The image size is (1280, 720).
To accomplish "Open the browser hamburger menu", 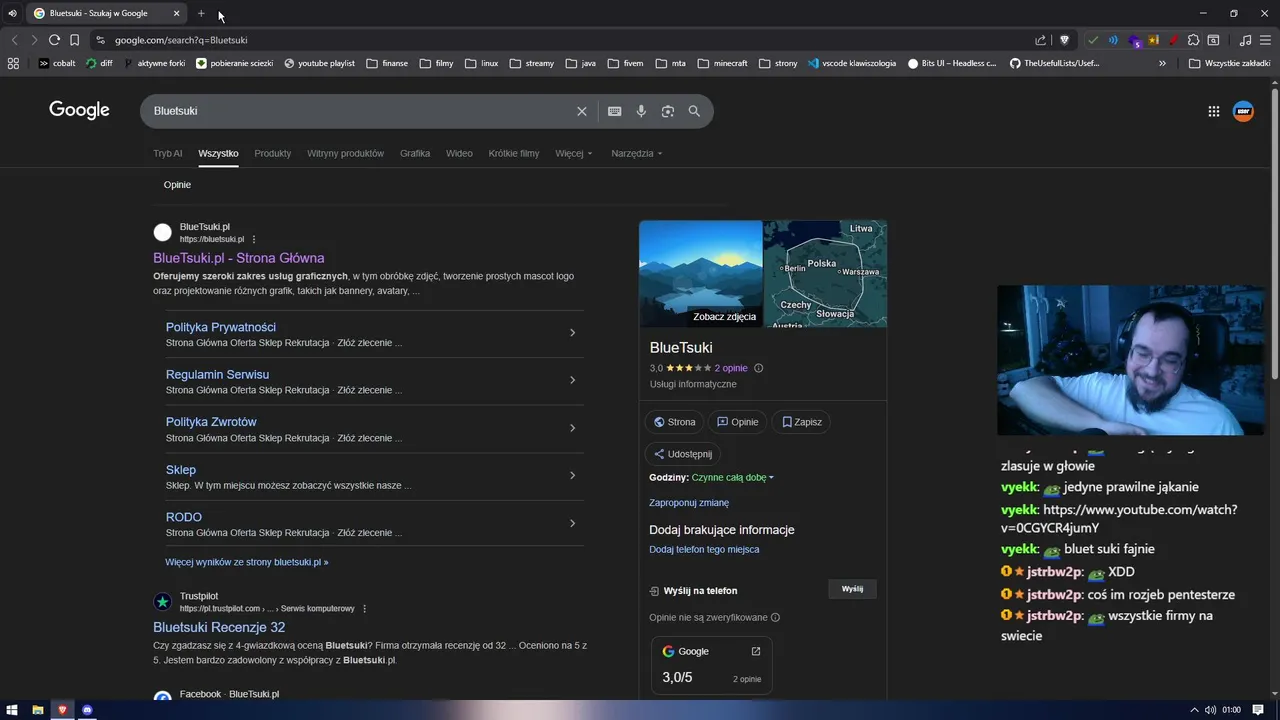I will coord(1265,40).
